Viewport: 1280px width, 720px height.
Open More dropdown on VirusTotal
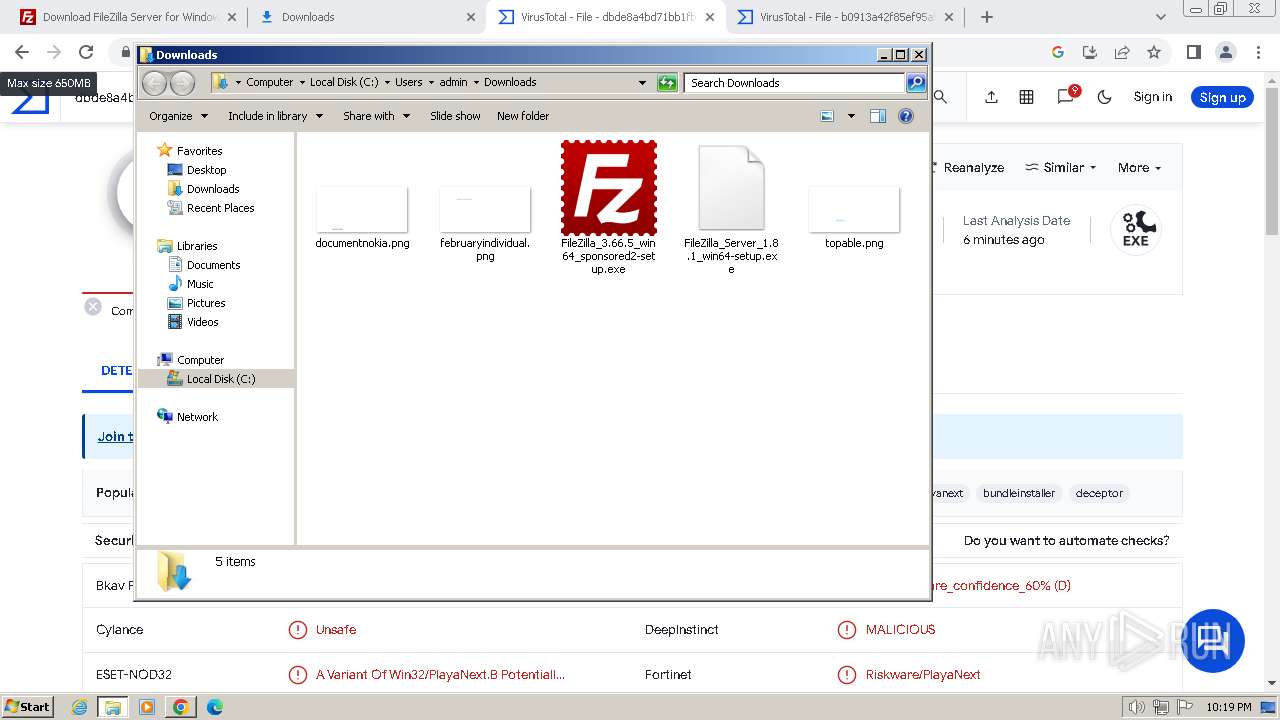pyautogui.click(x=1139, y=168)
